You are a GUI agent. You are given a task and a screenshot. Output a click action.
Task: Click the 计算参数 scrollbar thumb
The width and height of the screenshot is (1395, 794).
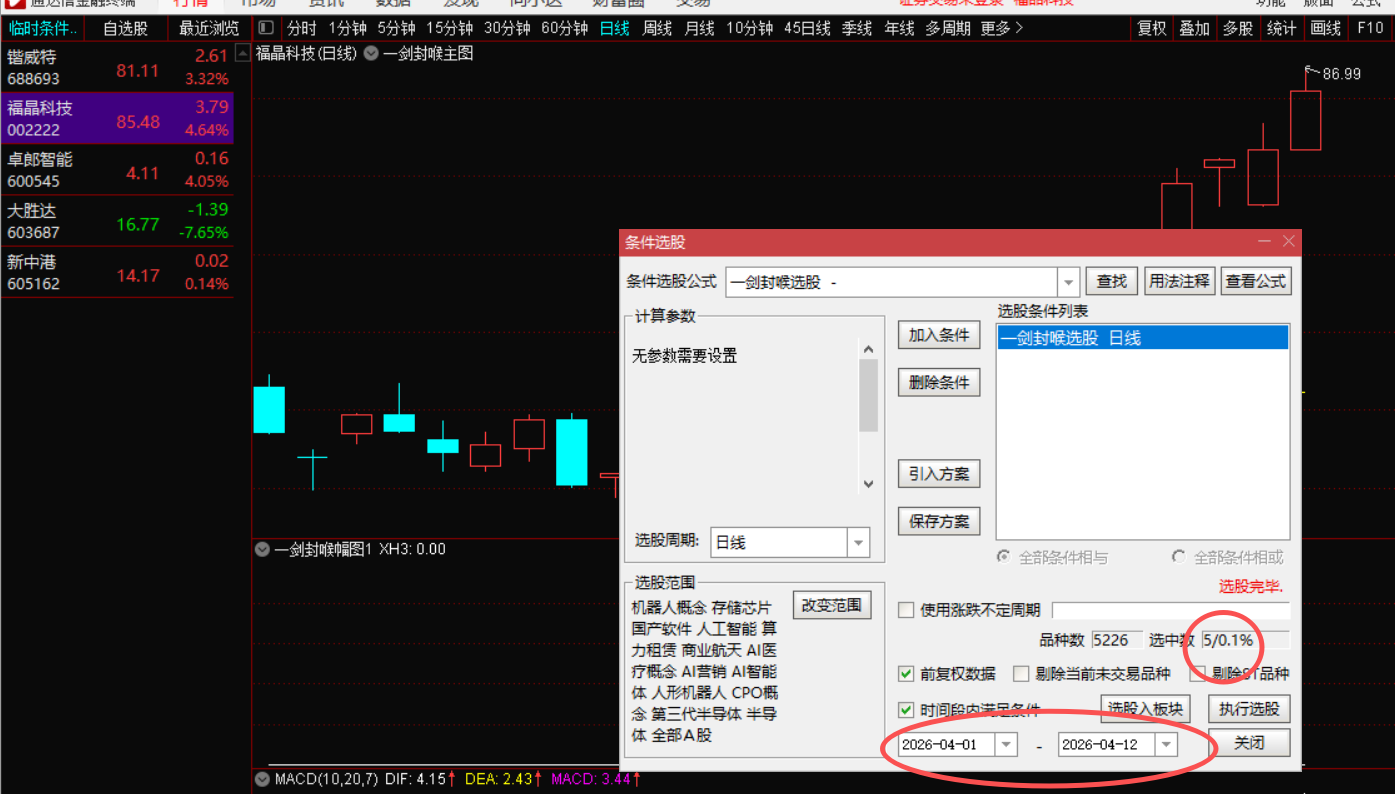point(868,395)
